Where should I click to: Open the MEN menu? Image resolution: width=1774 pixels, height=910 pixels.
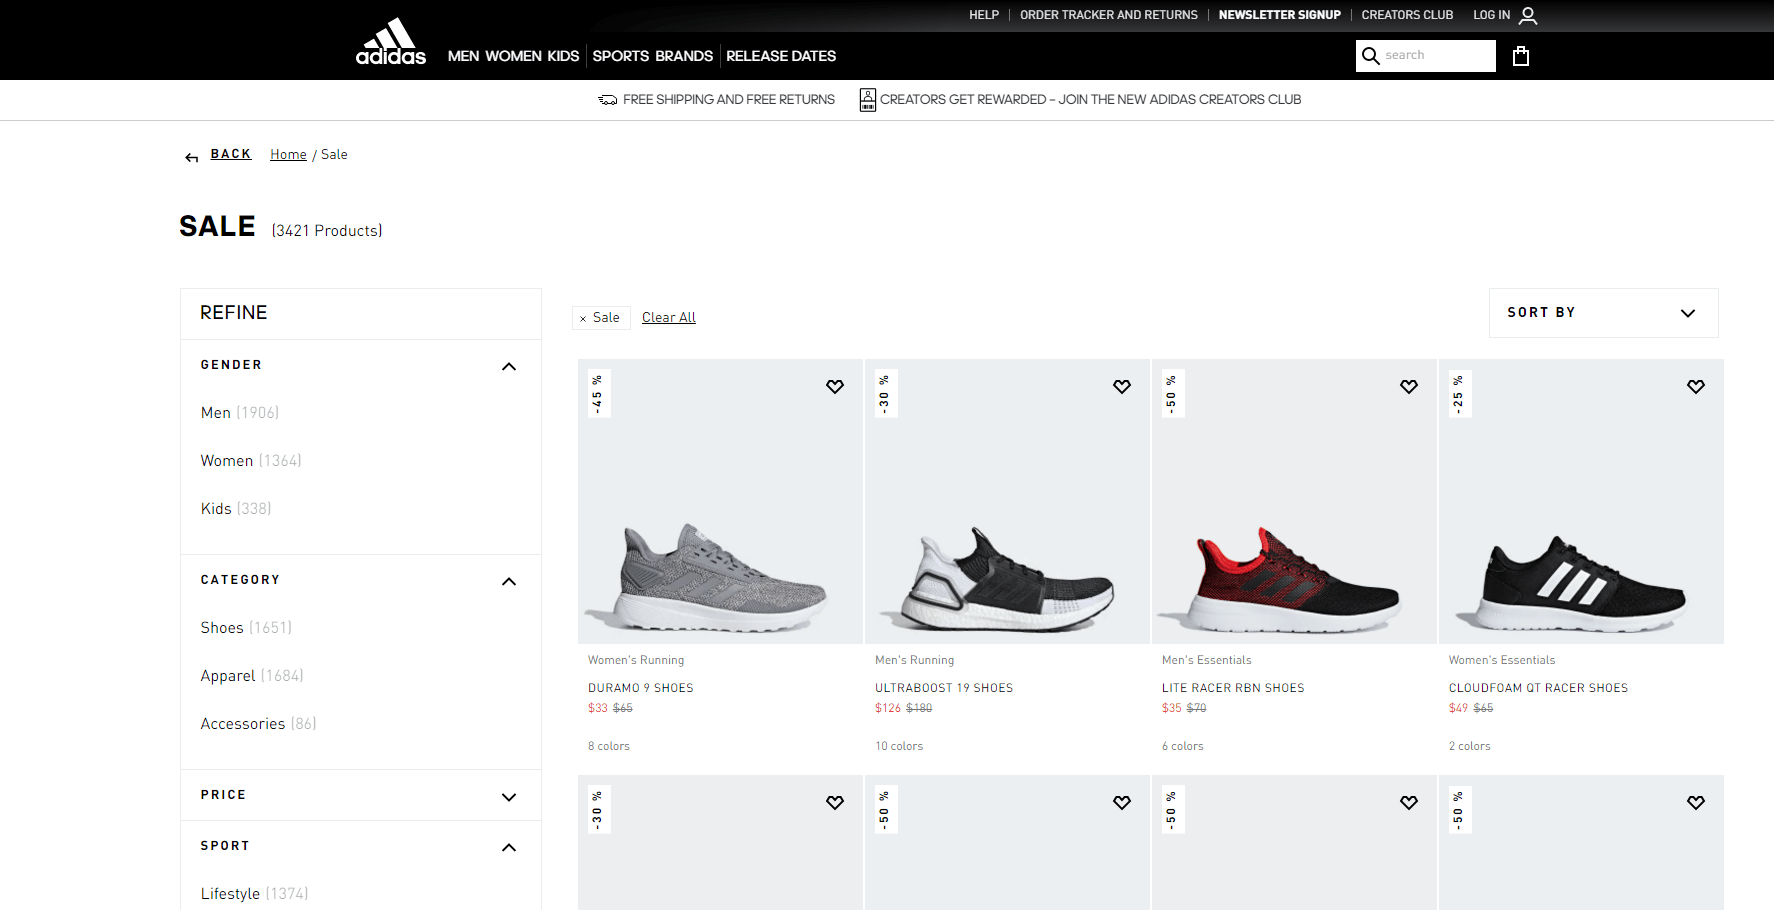(463, 56)
